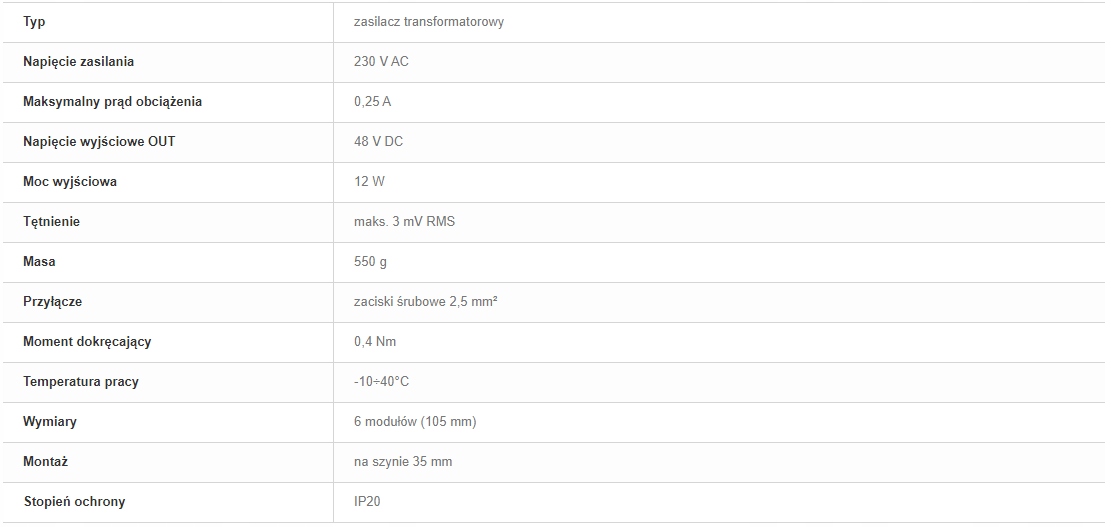
Task: Click the 'Typ' row label
Action: point(34,22)
